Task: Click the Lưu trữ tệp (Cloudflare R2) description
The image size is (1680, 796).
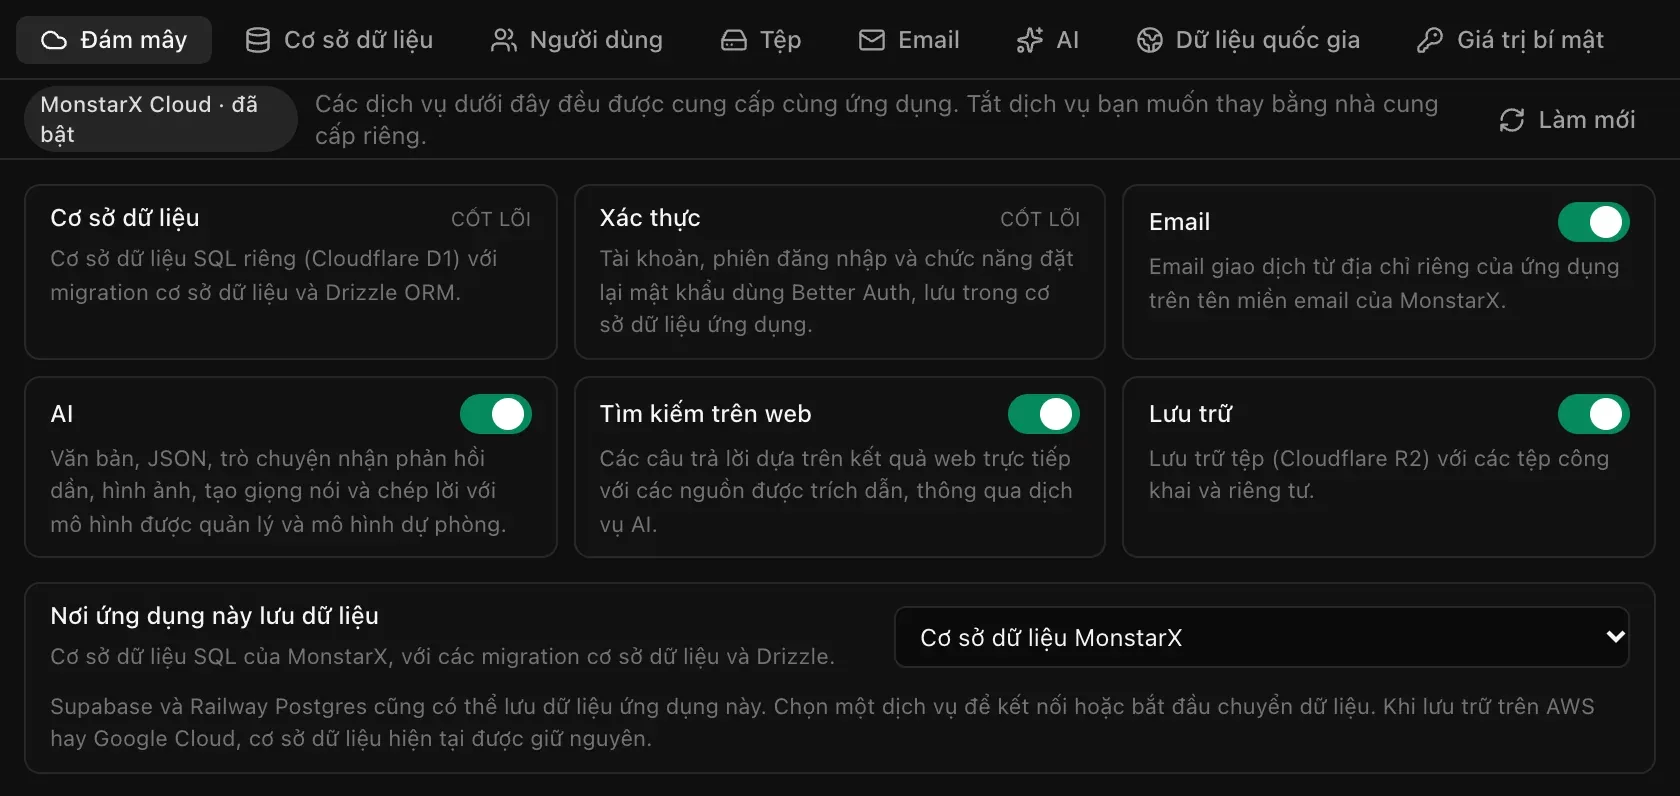Action: [1379, 474]
